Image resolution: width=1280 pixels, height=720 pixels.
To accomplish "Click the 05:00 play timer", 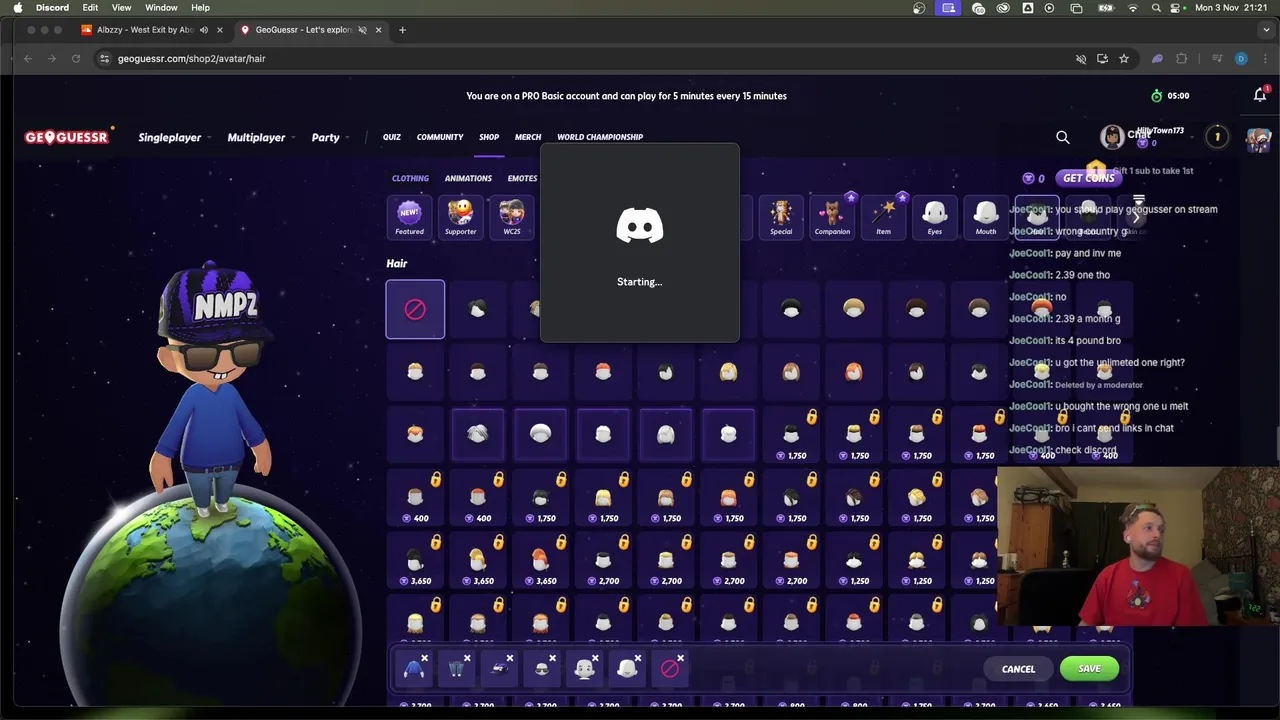I will [1170, 96].
